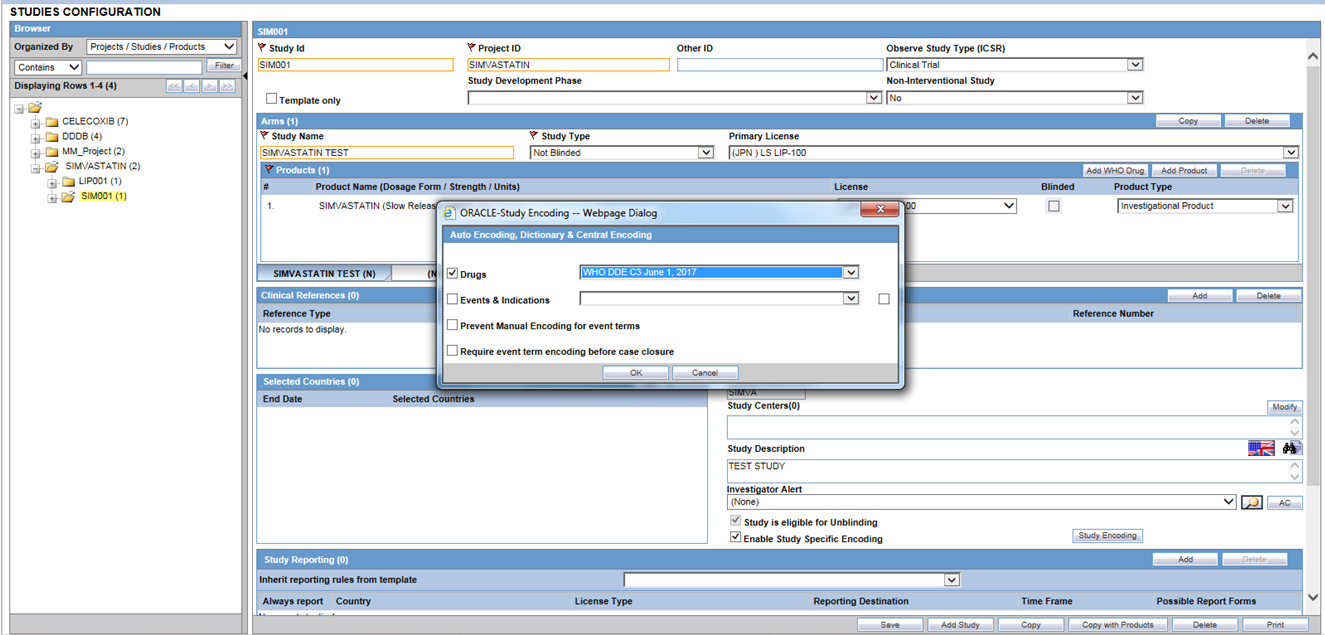1325x635 pixels.
Task: Click the AC button beside Investigator Alert
Action: pyautogui.click(x=1285, y=503)
